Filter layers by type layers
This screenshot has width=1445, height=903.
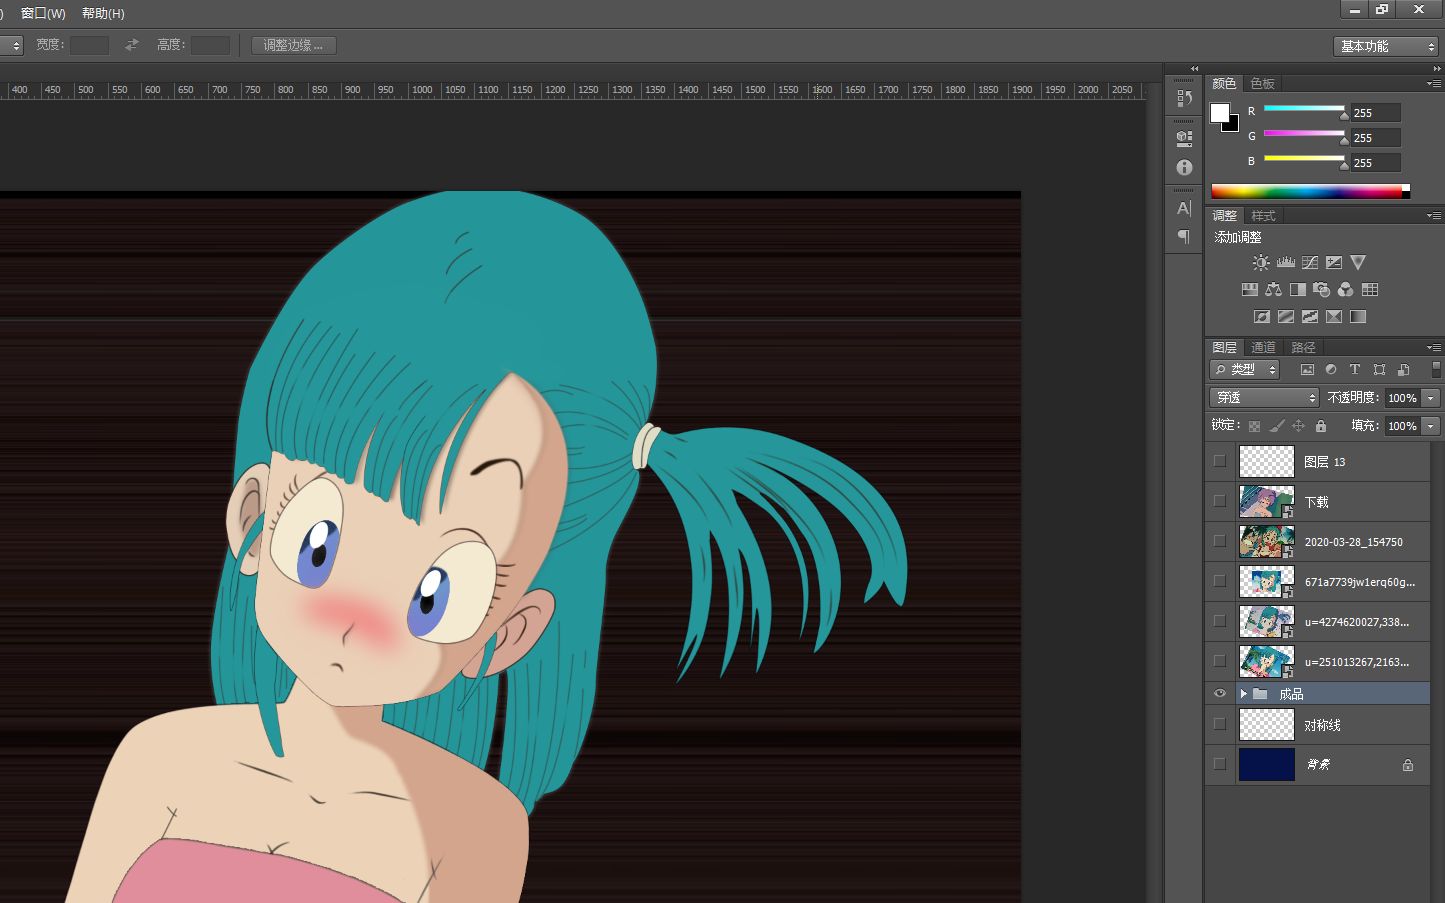(1355, 370)
